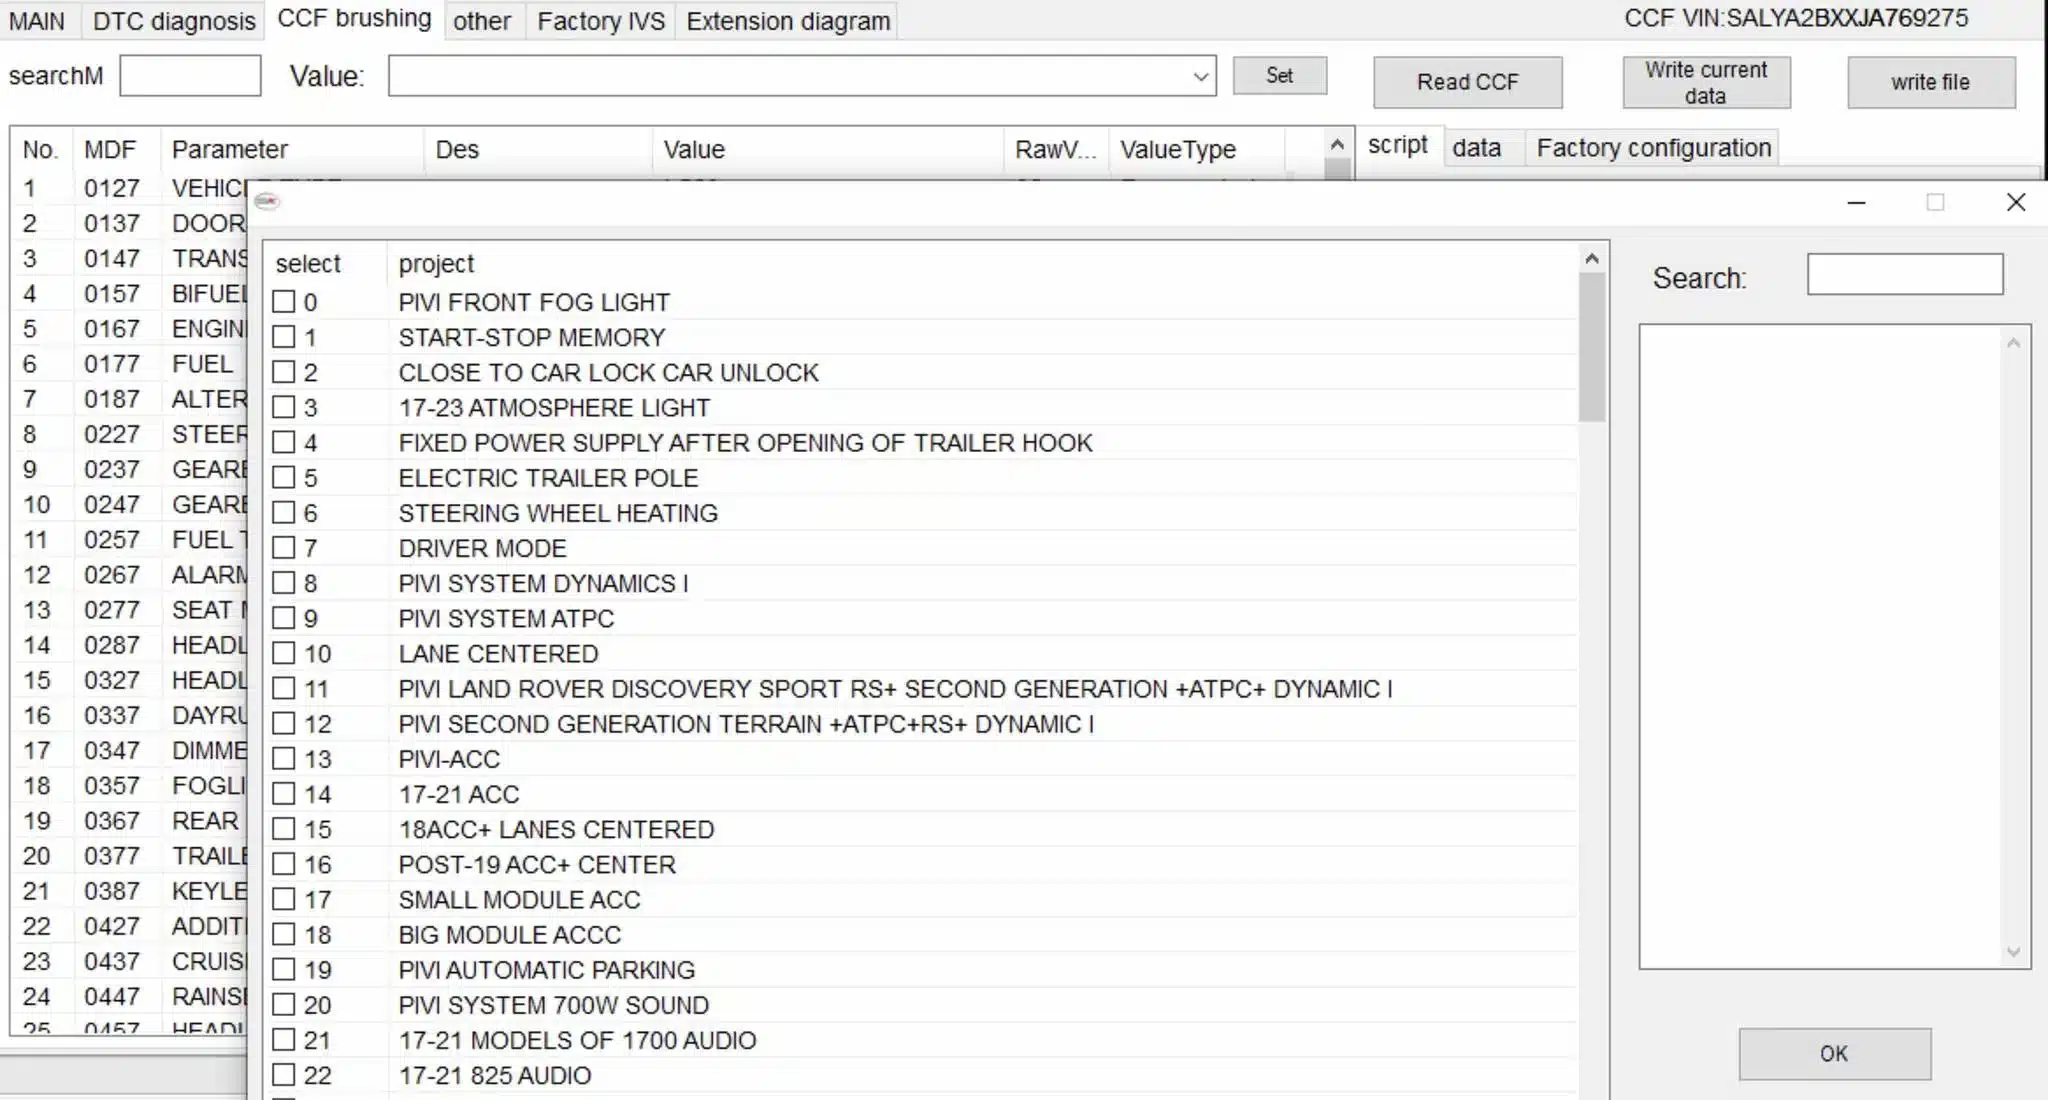Minimize the project selection dialog
2048x1100 pixels.
(x=1856, y=202)
